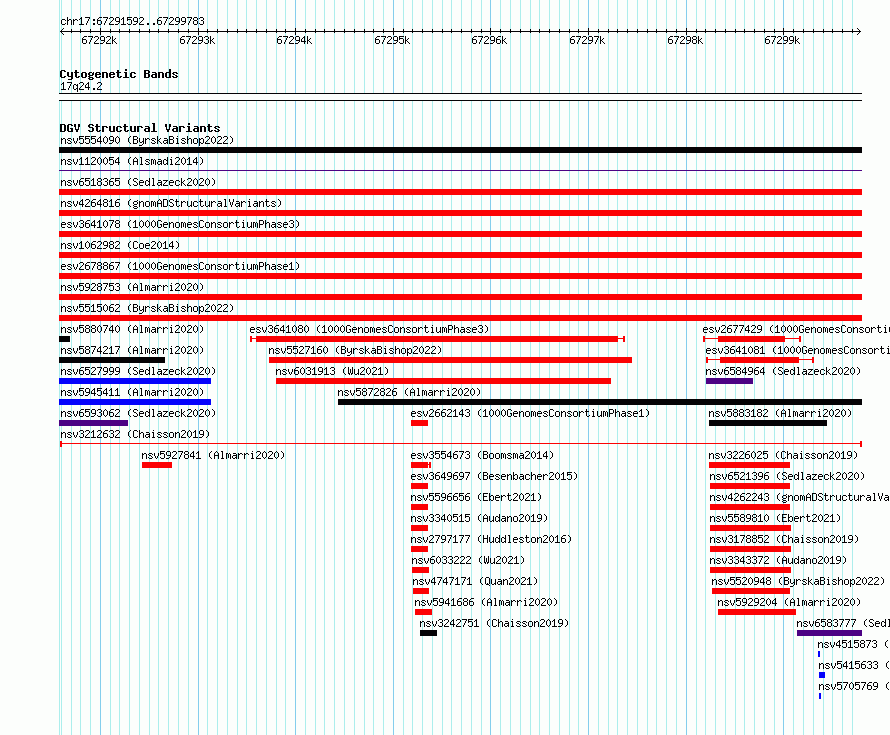Click the red bar under nsv5927841
The width and height of the screenshot is (890, 735).
157,465
